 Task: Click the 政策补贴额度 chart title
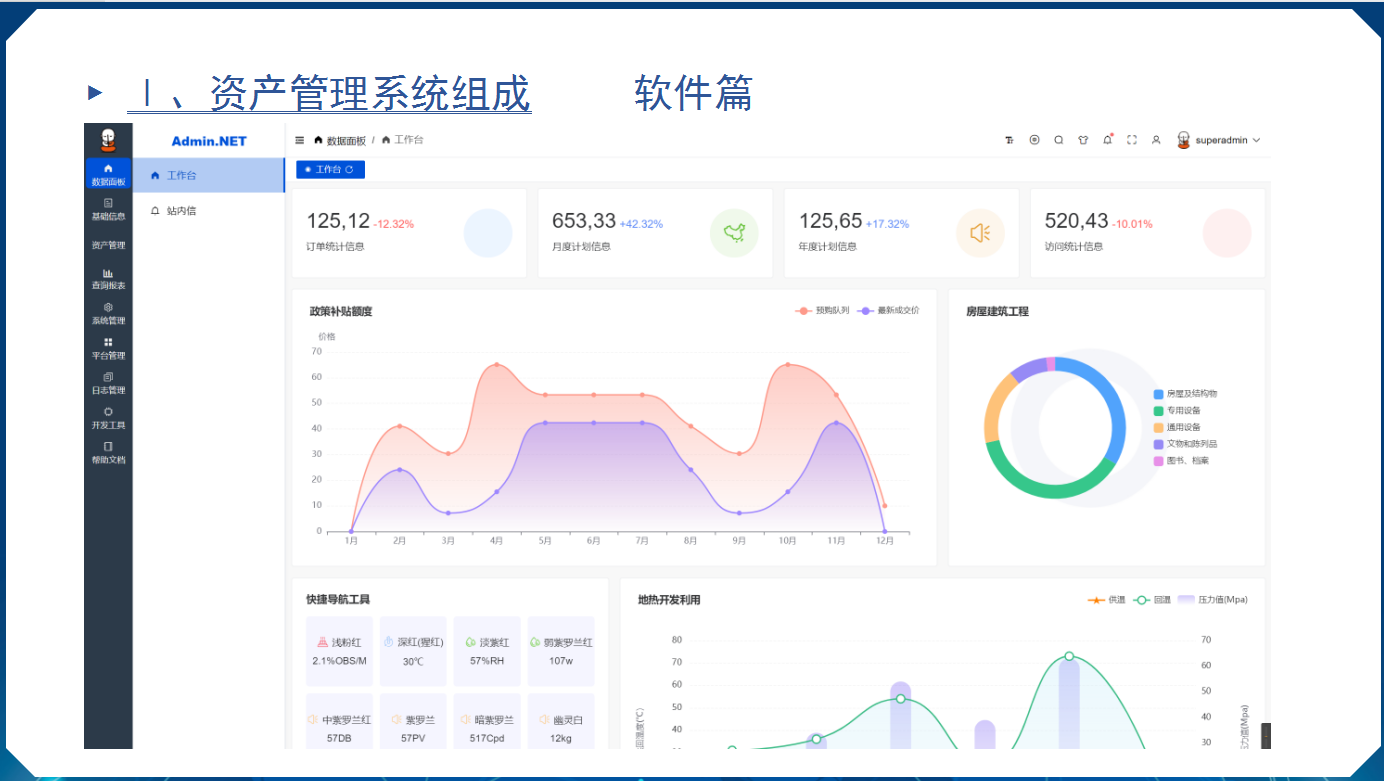click(341, 312)
